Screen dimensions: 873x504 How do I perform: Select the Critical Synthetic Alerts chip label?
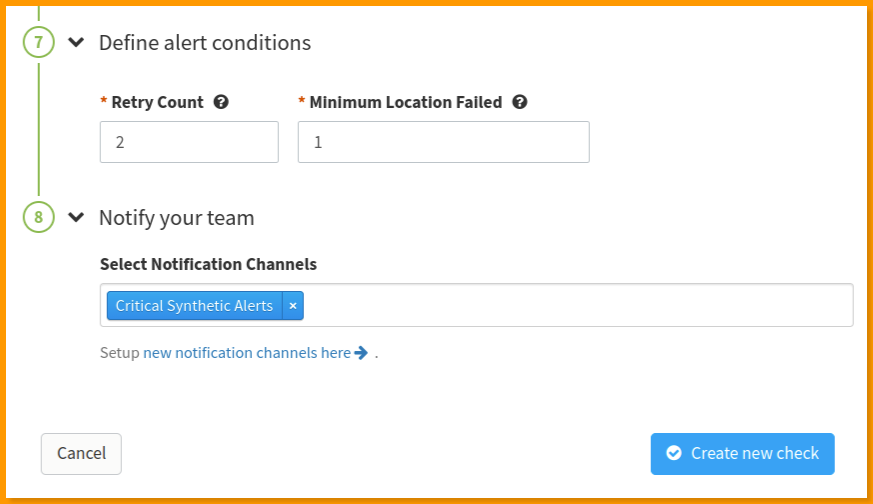click(194, 306)
